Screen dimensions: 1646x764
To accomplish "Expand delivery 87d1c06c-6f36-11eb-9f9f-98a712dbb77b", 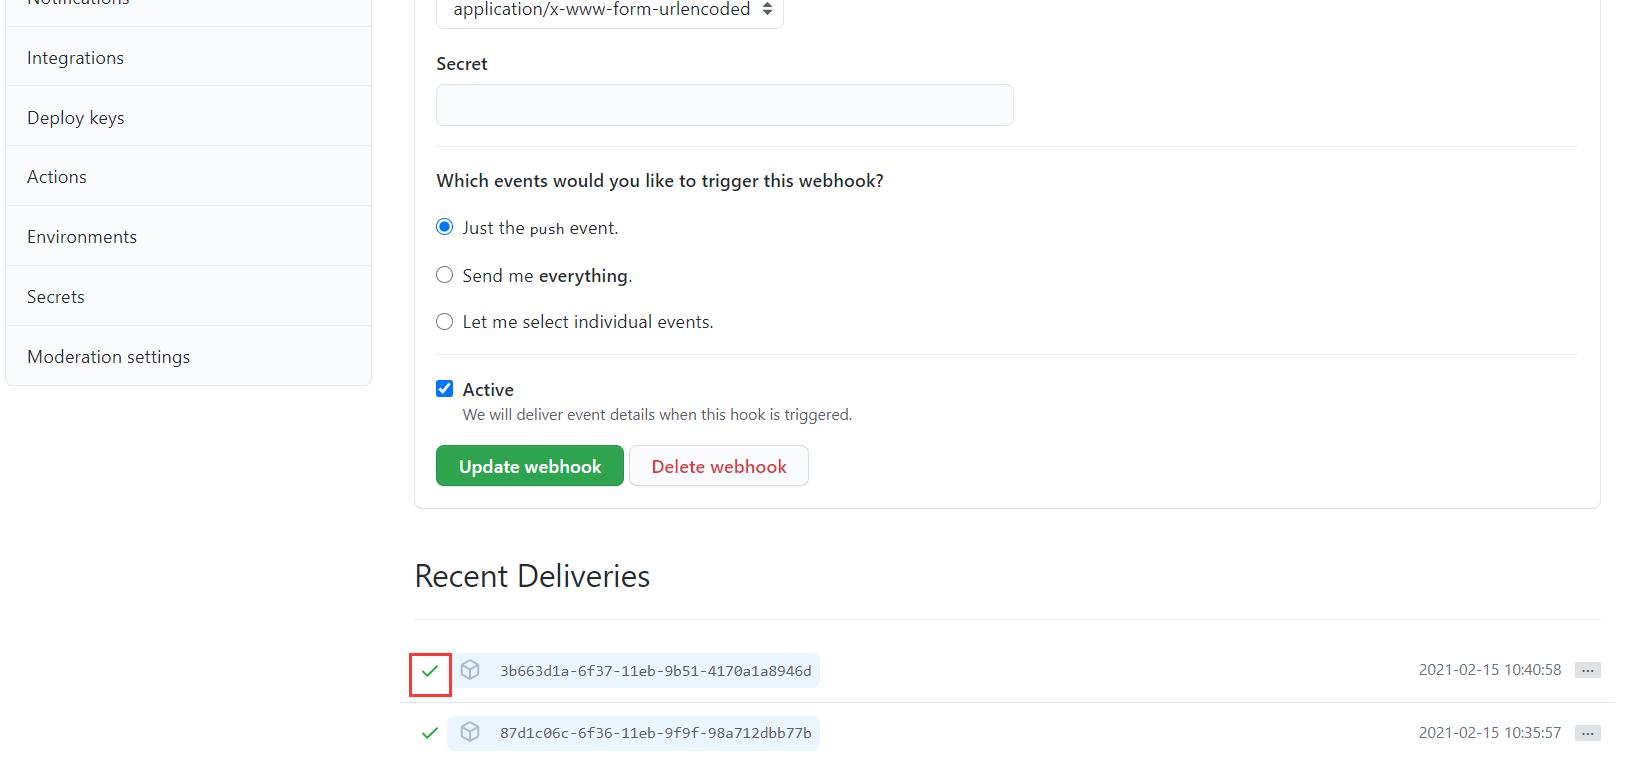I will coord(656,733).
